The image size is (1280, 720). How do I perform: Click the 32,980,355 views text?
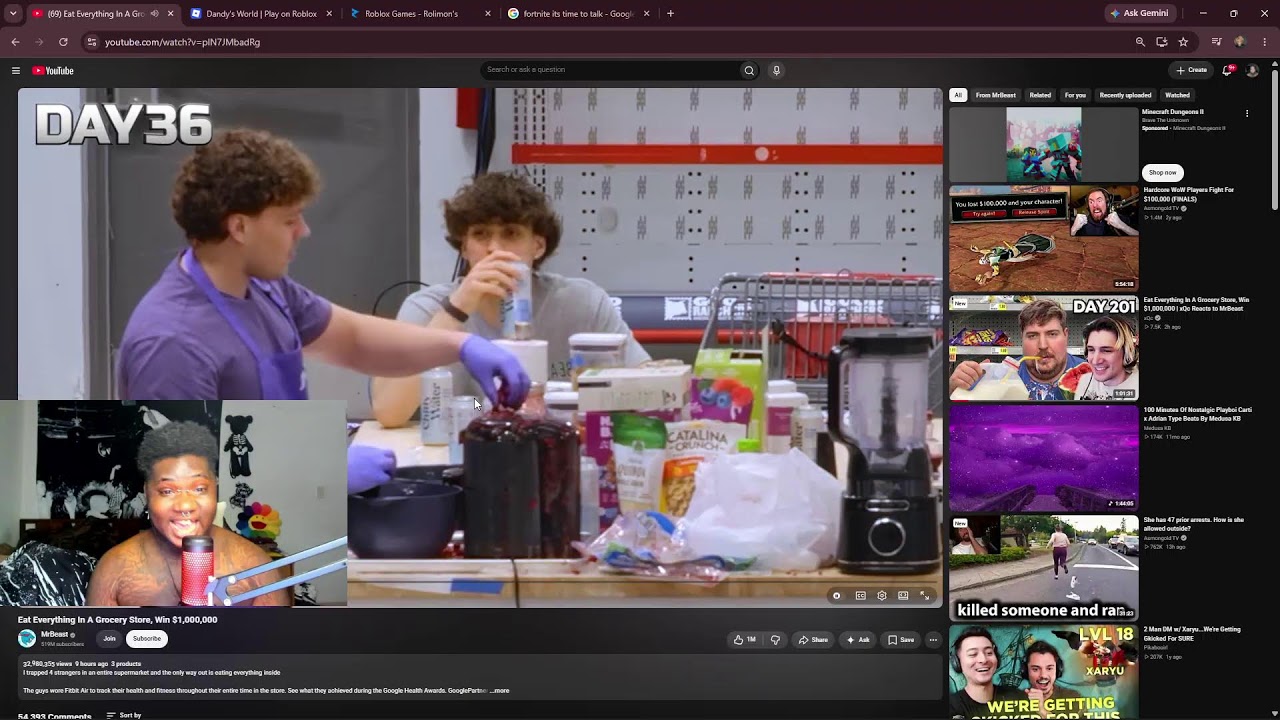point(47,664)
